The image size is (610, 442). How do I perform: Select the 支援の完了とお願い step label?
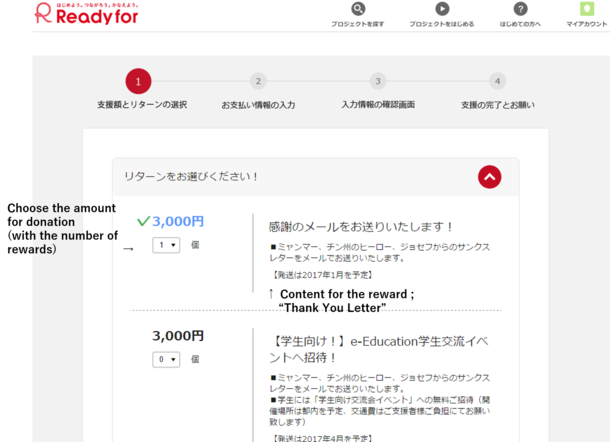click(497, 104)
